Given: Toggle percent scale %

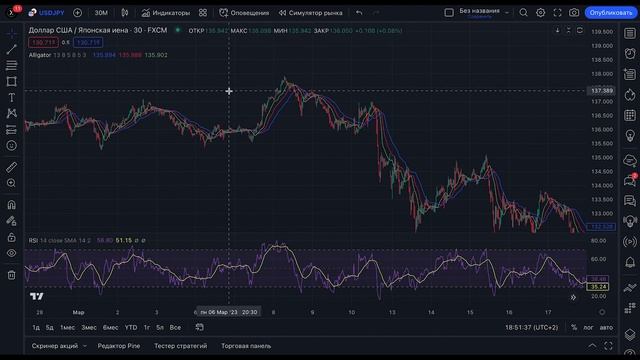Looking at the screenshot, I should (x=574, y=327).
